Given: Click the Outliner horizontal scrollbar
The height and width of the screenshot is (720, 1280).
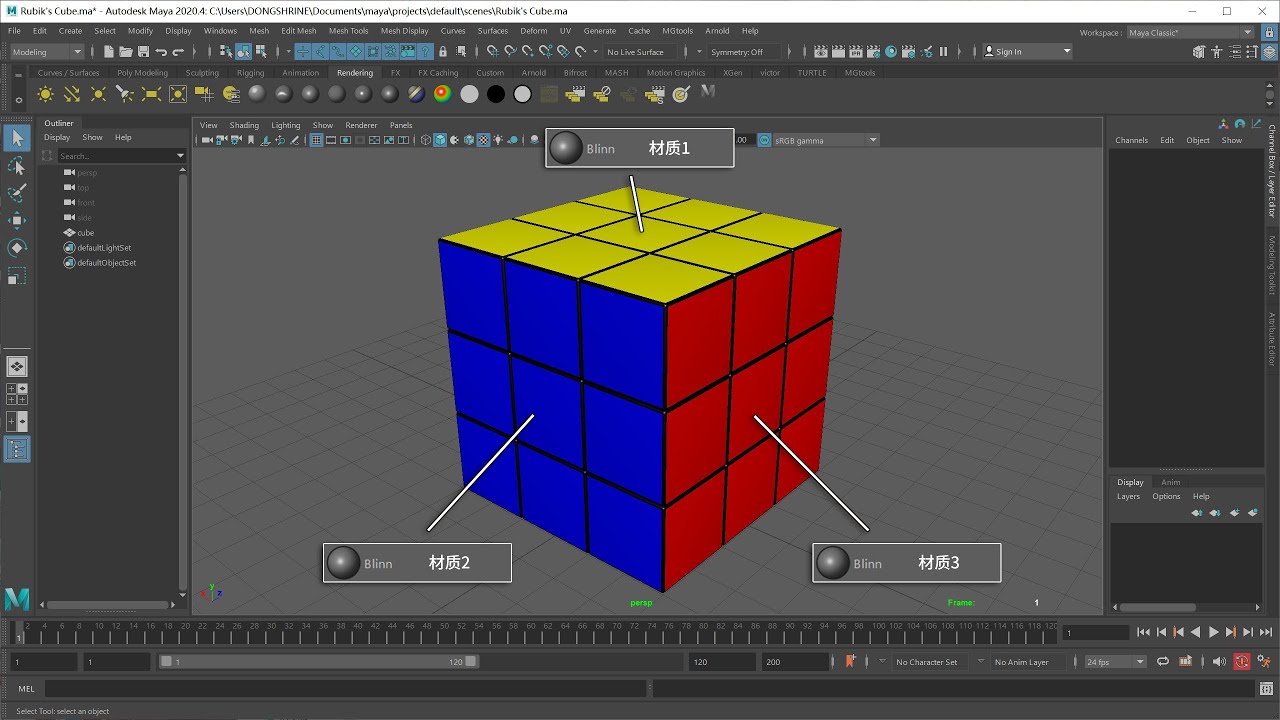Looking at the screenshot, I should point(110,605).
